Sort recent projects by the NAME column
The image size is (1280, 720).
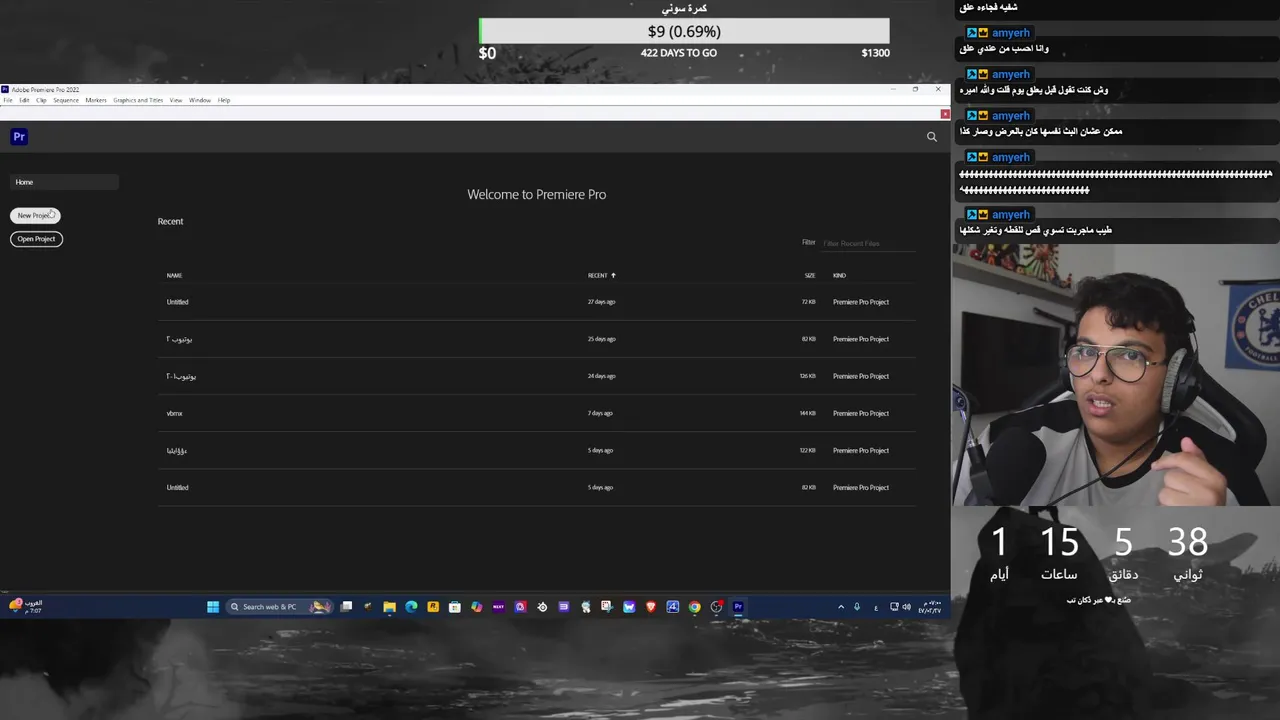(174, 275)
